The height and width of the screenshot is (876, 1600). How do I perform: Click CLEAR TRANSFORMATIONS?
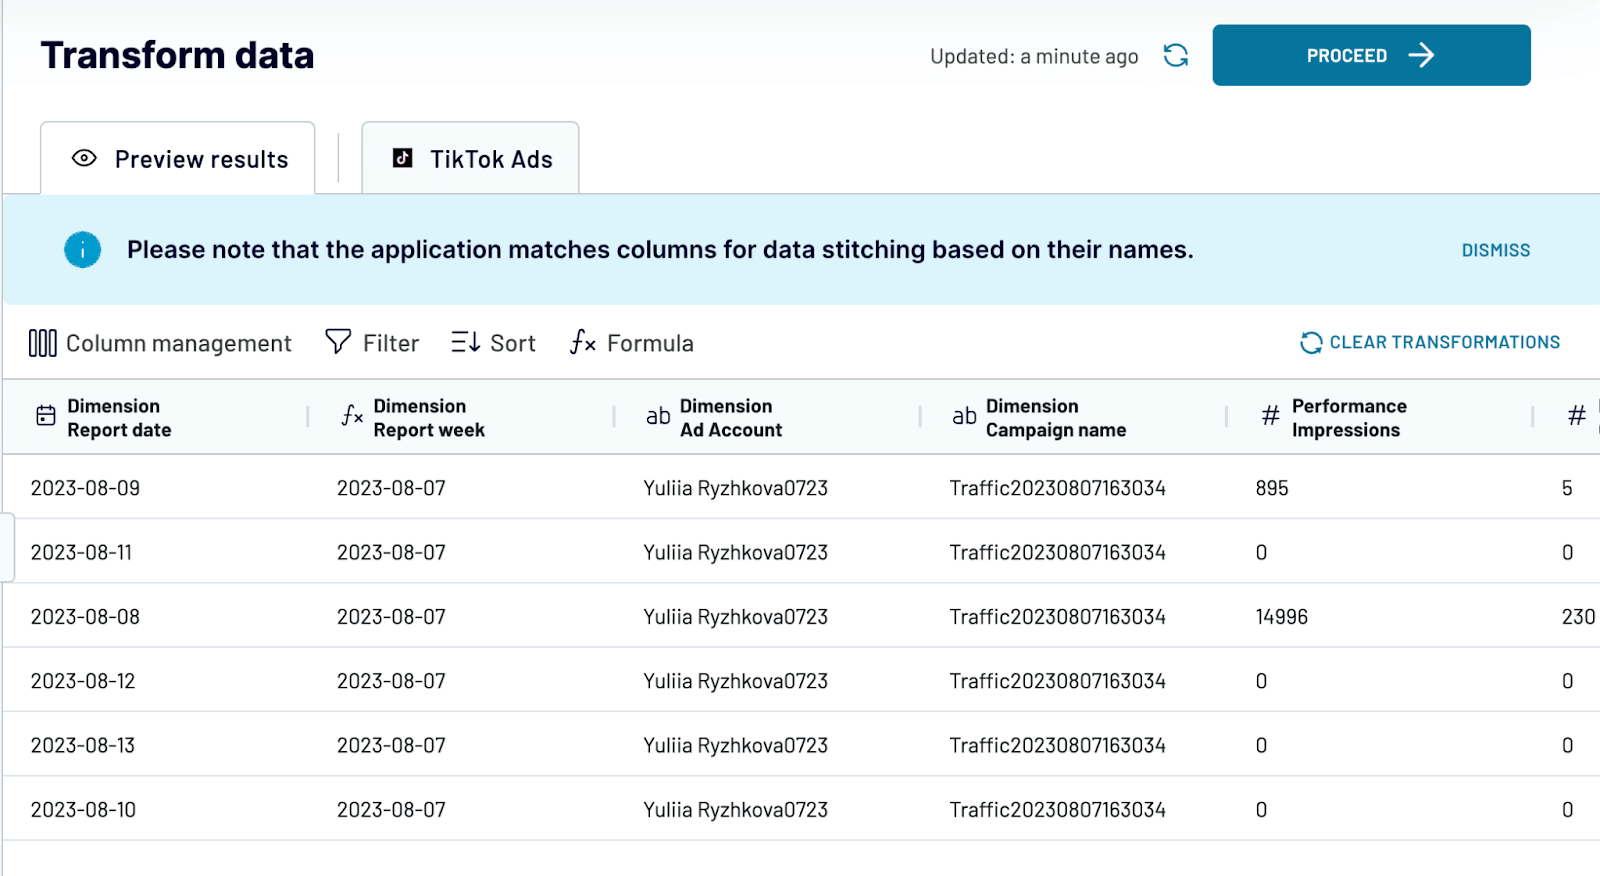[1430, 342]
